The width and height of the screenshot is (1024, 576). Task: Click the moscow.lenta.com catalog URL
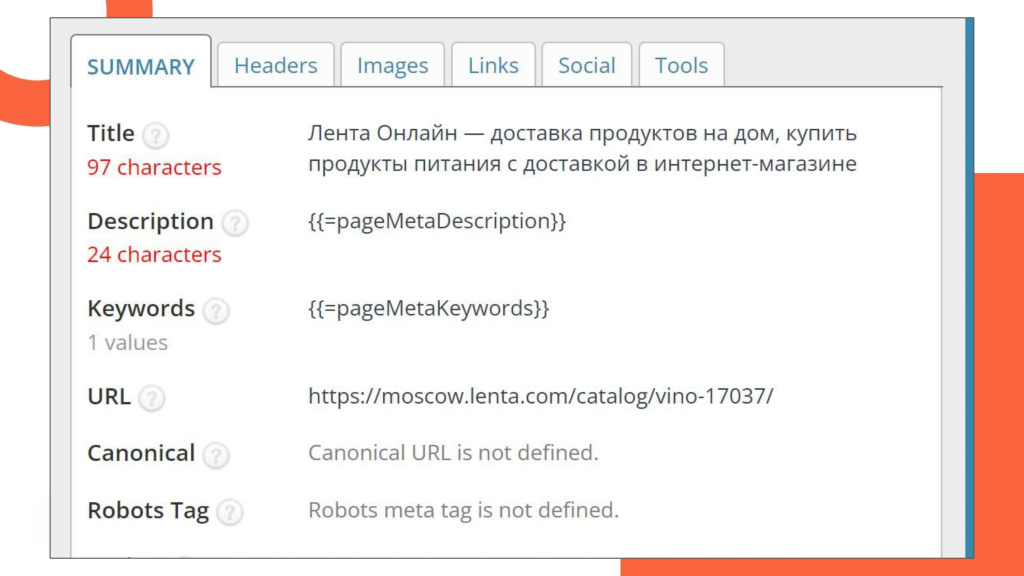pyautogui.click(x=541, y=396)
